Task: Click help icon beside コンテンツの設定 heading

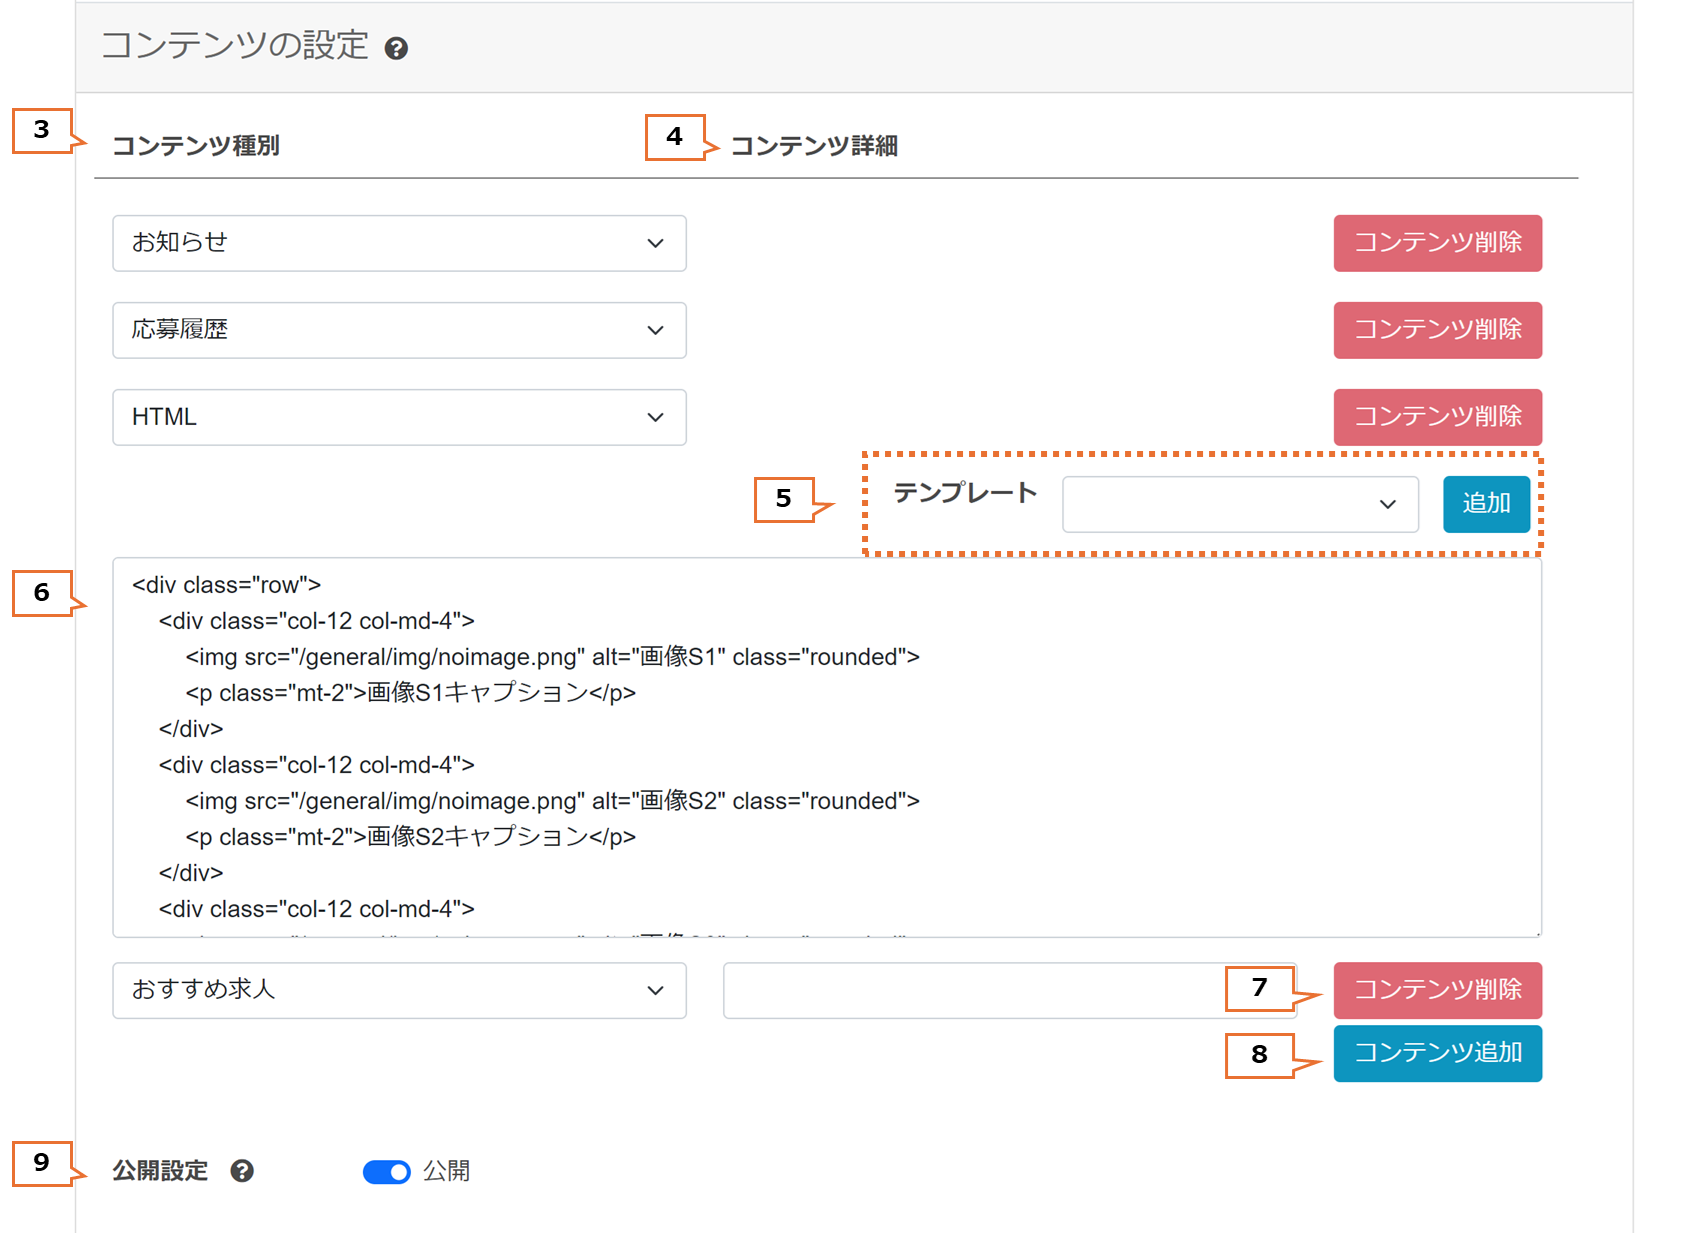Action: point(396,48)
